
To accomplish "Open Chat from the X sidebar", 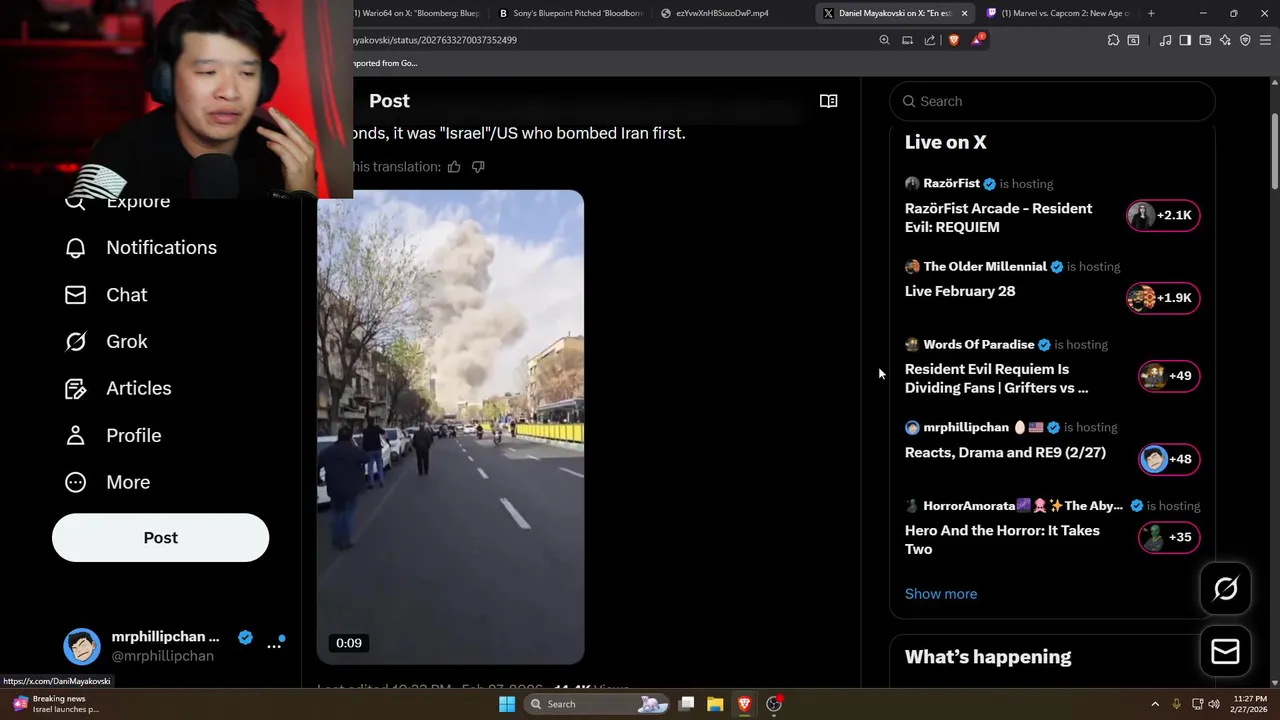I will pyautogui.click(x=105, y=295).
